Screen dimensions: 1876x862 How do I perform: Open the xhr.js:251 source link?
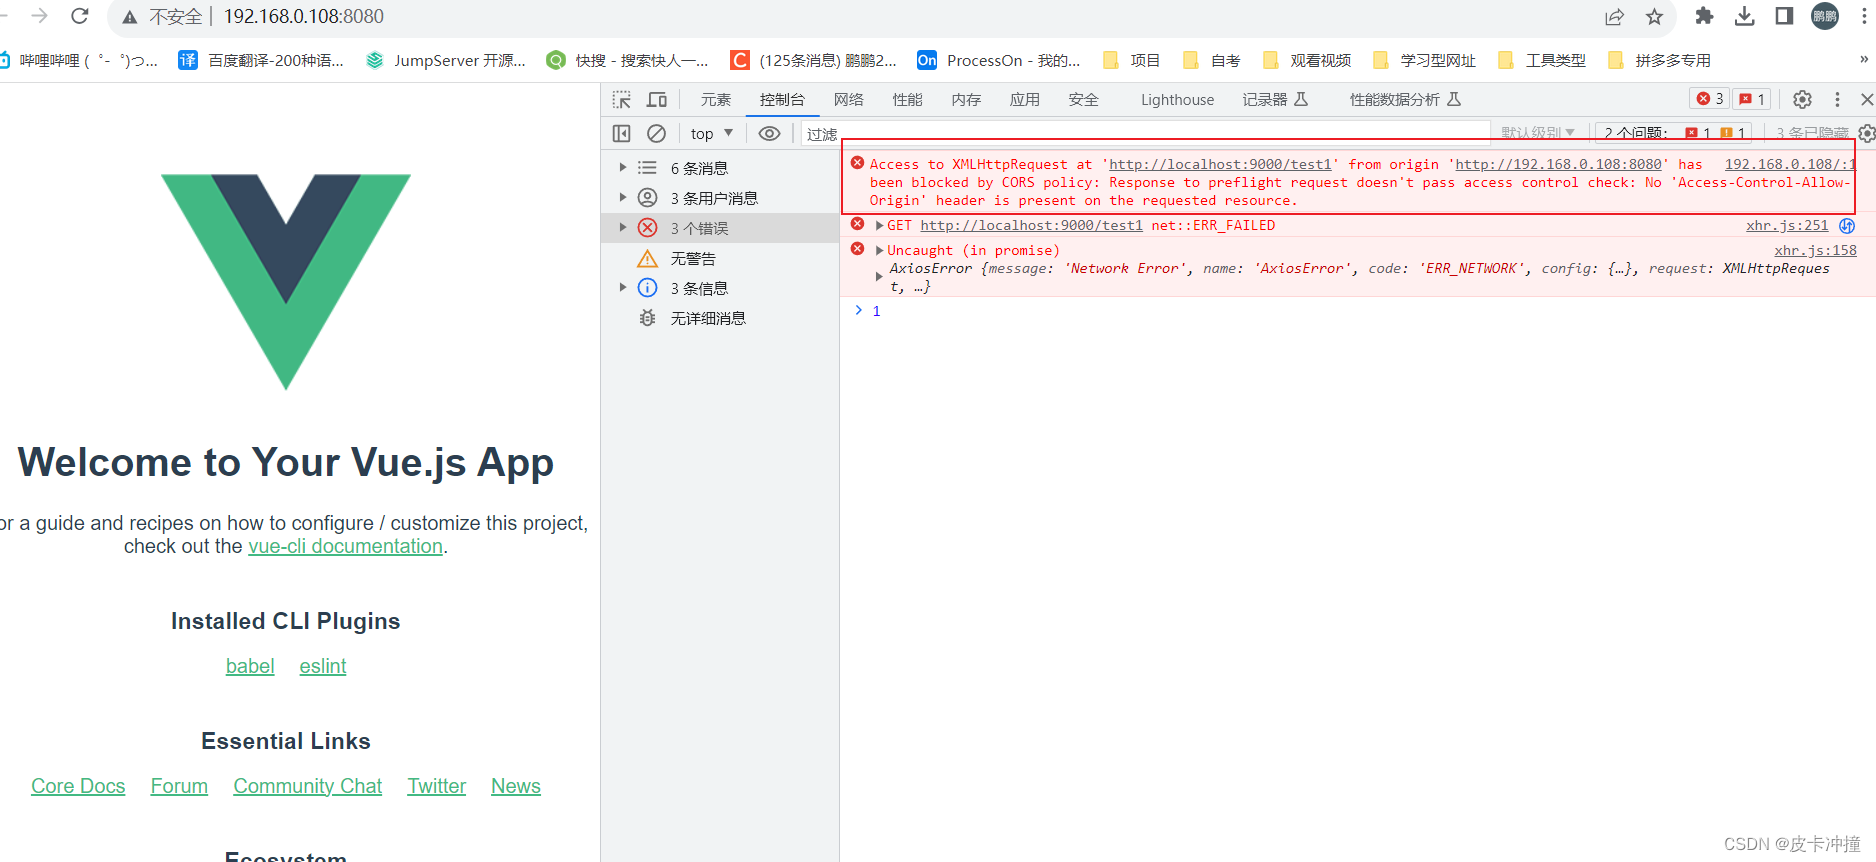1787,226
